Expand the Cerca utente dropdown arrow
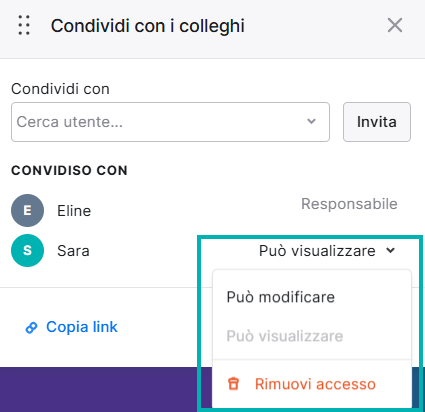This screenshot has height=412, width=425. pyautogui.click(x=311, y=121)
